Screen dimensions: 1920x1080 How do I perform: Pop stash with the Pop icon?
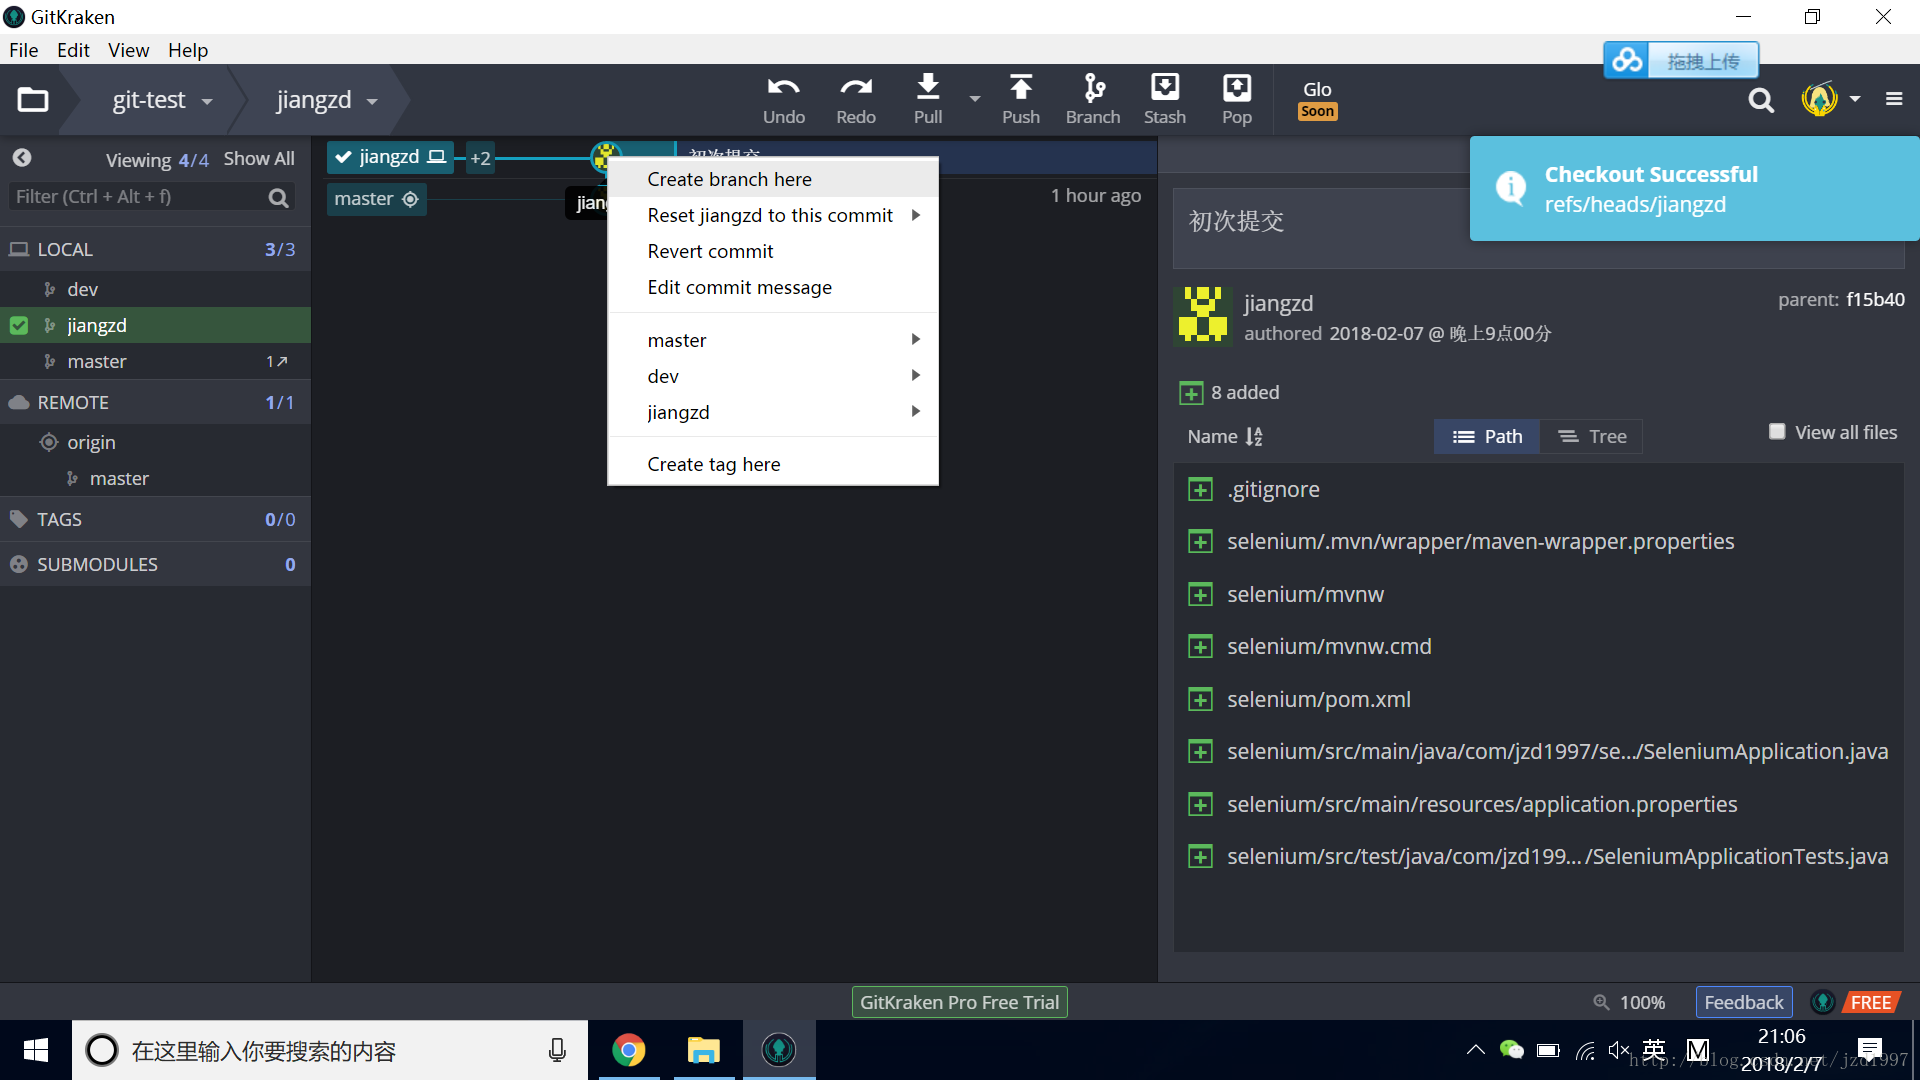tap(1237, 99)
